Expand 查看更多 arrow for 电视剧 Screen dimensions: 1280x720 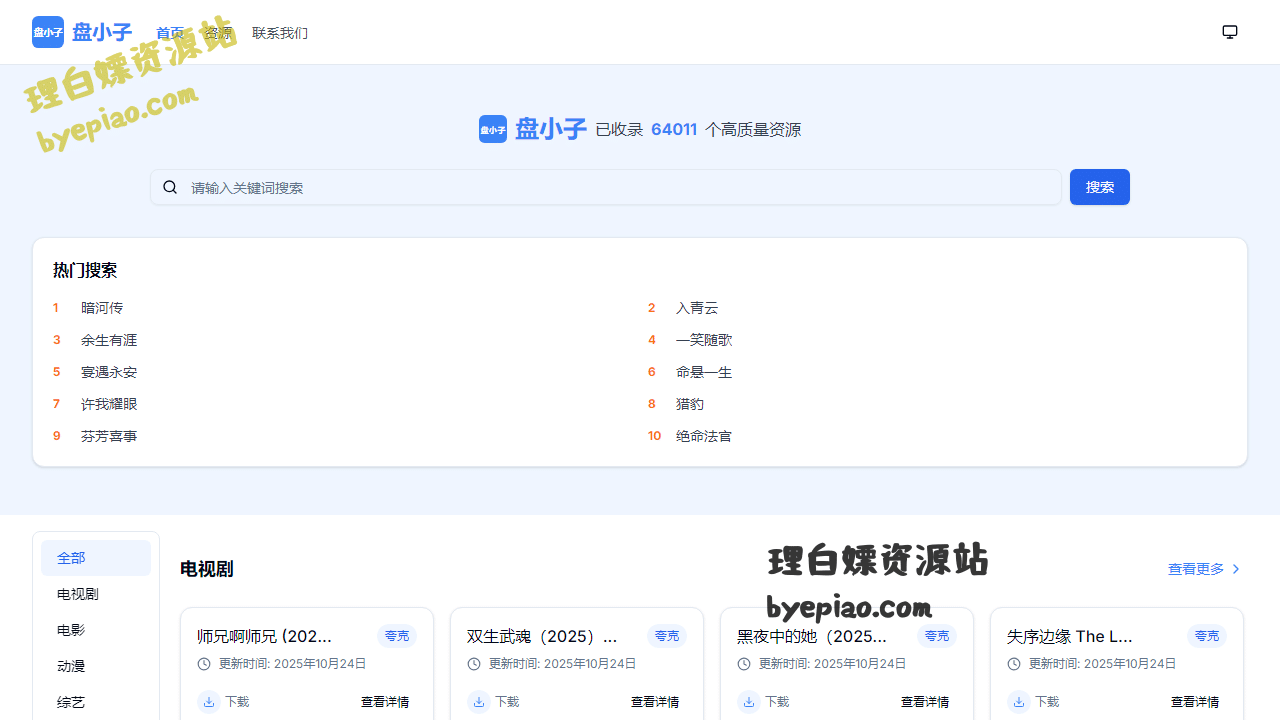1236,569
